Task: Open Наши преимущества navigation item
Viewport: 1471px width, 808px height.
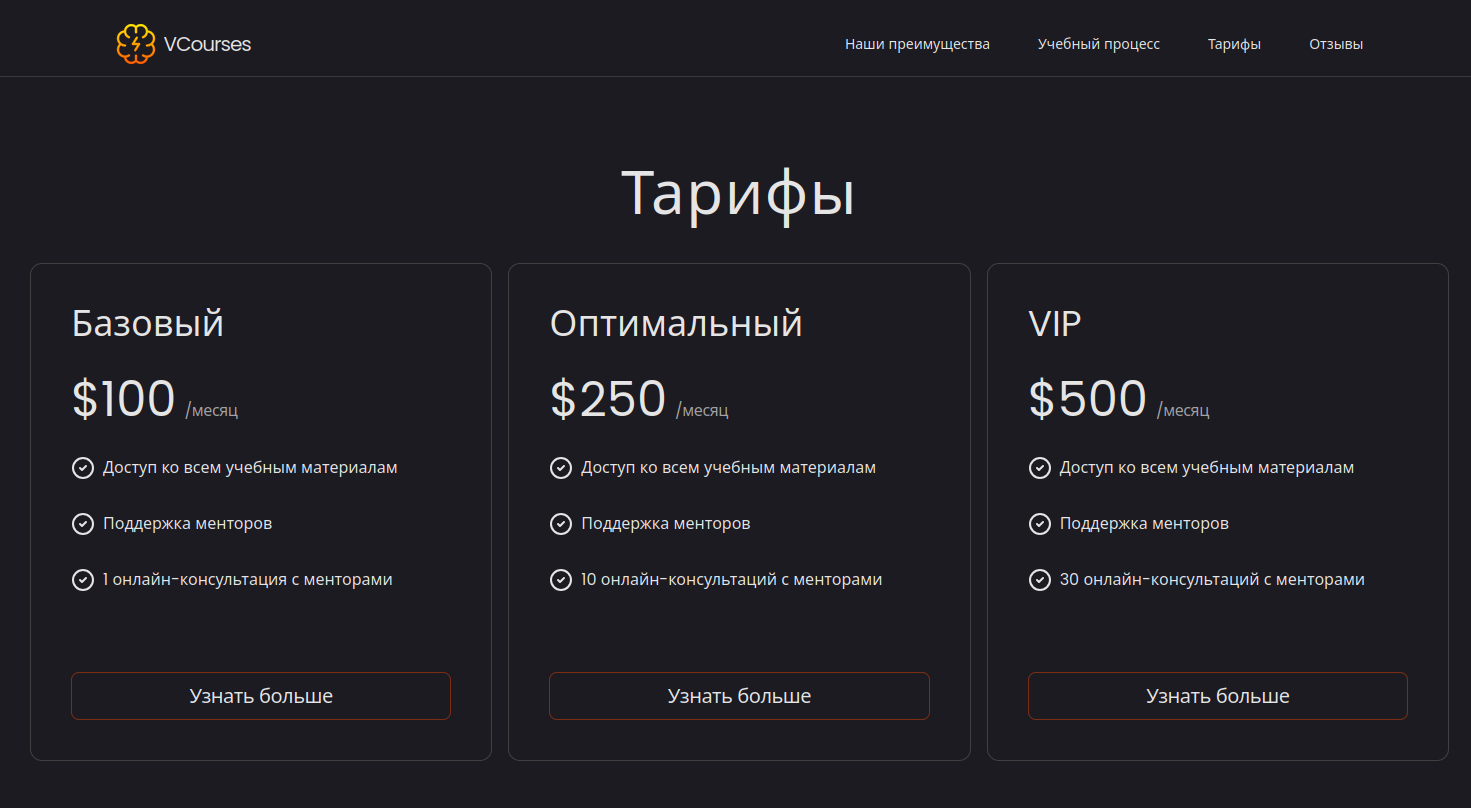Action: click(917, 44)
